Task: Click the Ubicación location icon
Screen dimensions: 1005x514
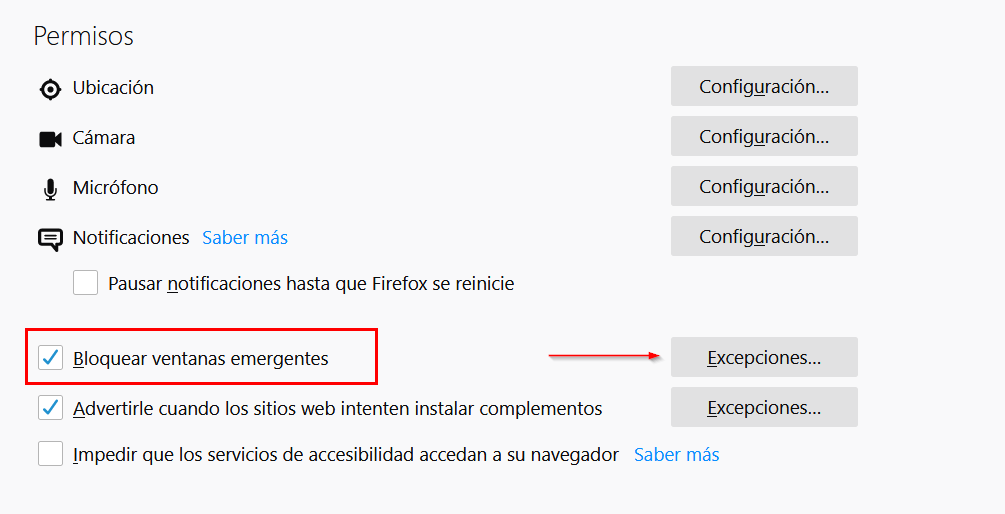Action: pyautogui.click(x=50, y=89)
